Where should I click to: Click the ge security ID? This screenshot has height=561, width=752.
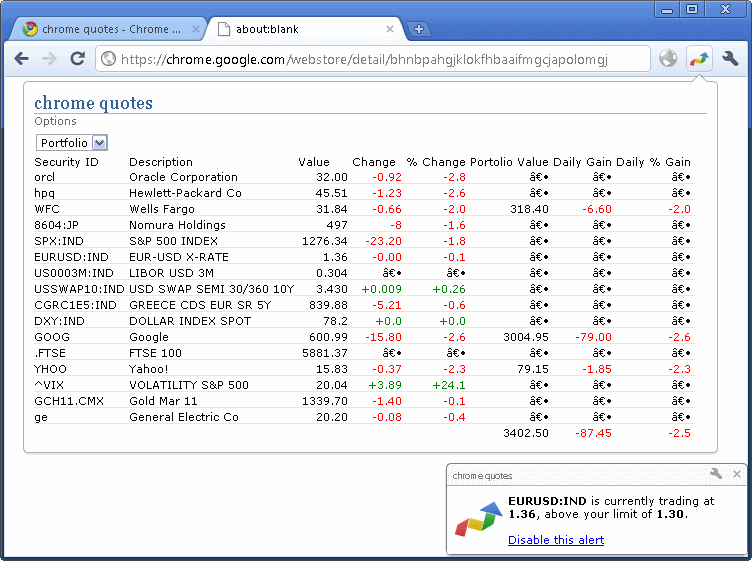[x=41, y=417]
